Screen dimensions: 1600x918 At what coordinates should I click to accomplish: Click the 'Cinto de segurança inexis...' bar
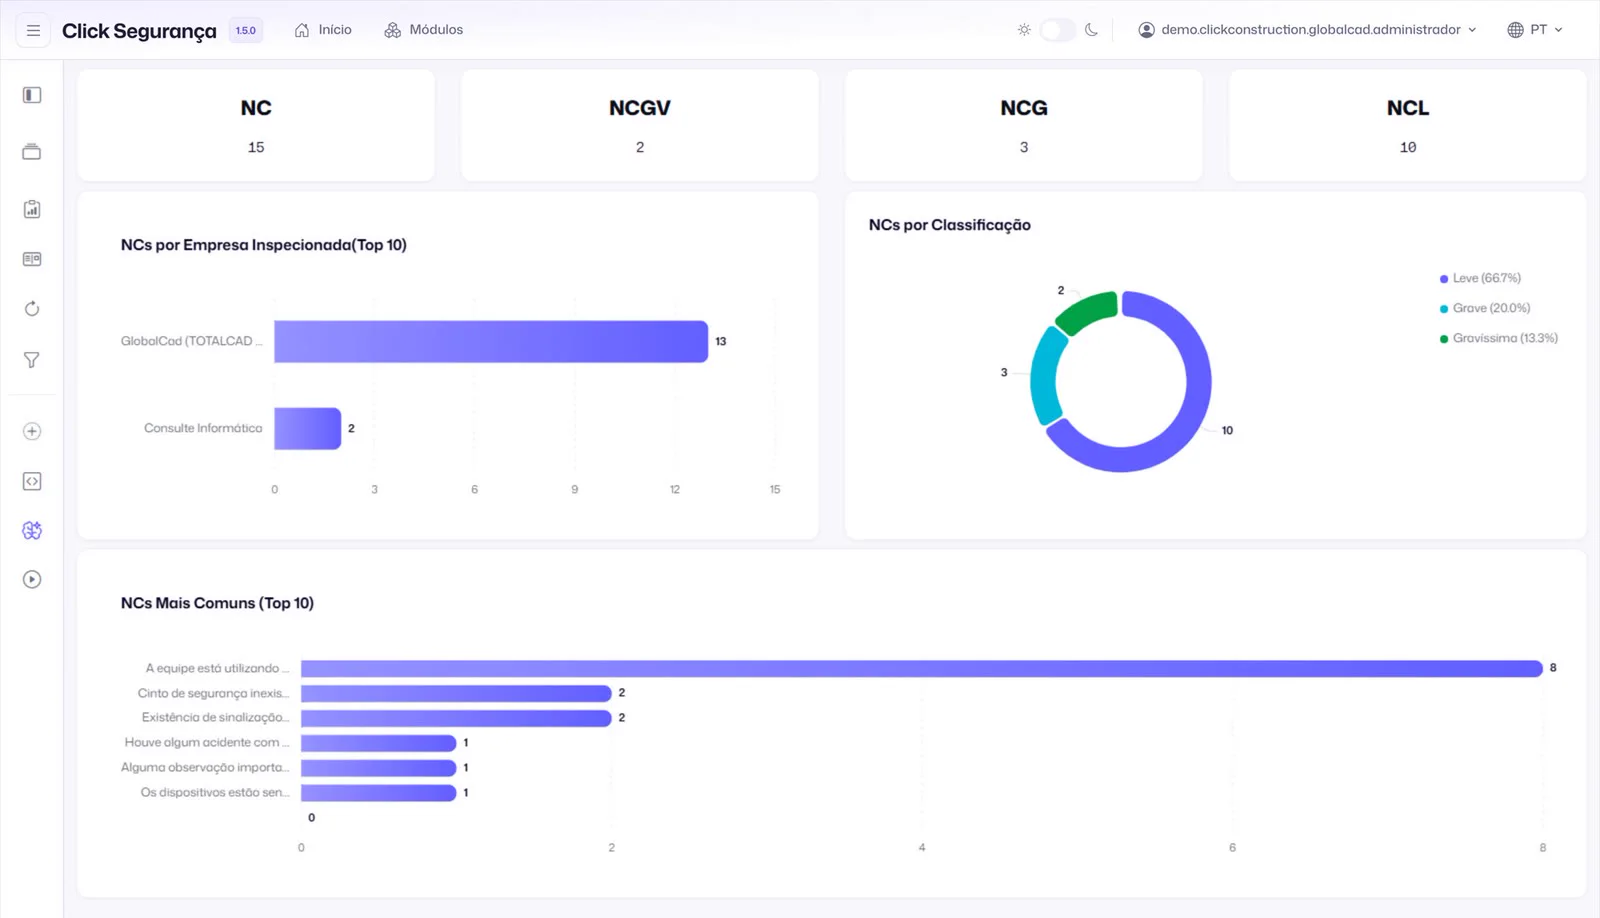click(456, 693)
